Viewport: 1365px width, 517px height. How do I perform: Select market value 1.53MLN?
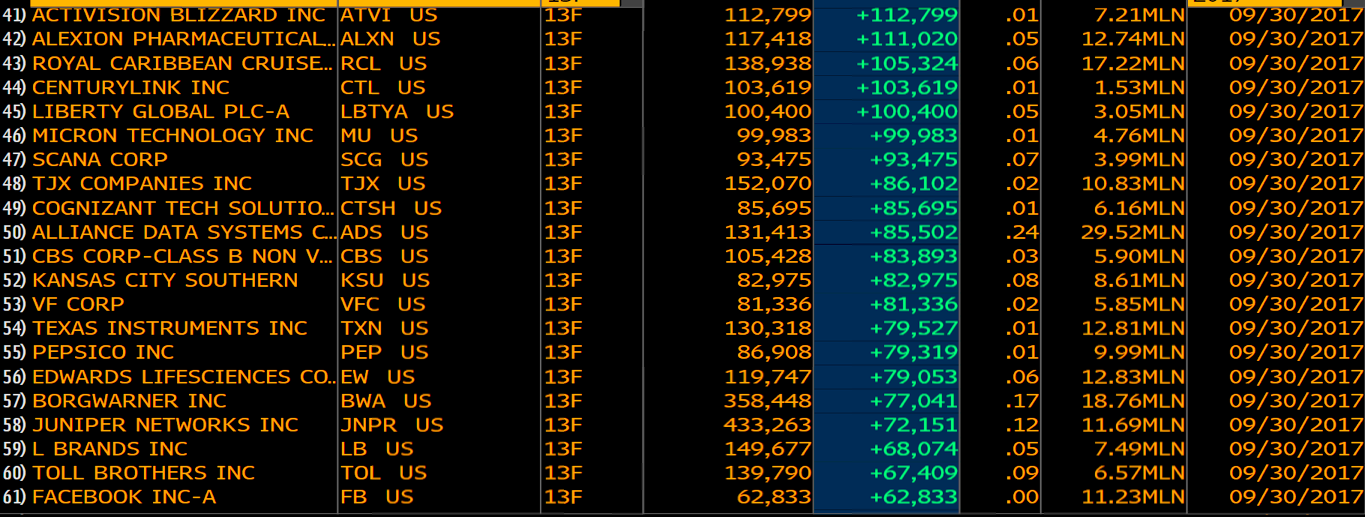[1141, 87]
